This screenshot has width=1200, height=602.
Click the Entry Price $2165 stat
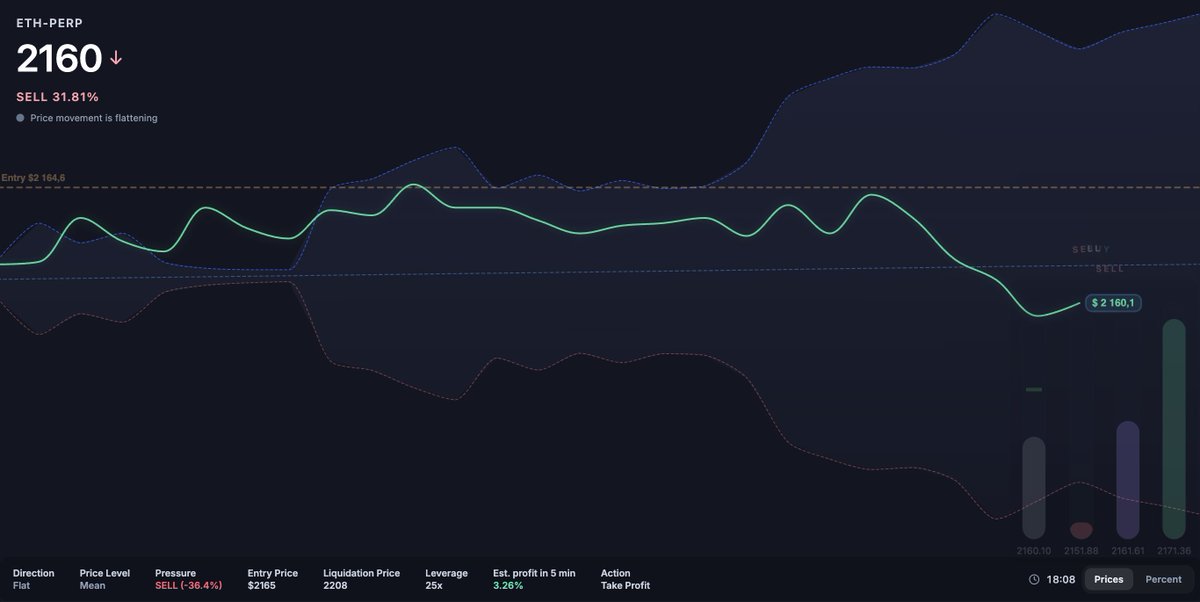coord(273,579)
